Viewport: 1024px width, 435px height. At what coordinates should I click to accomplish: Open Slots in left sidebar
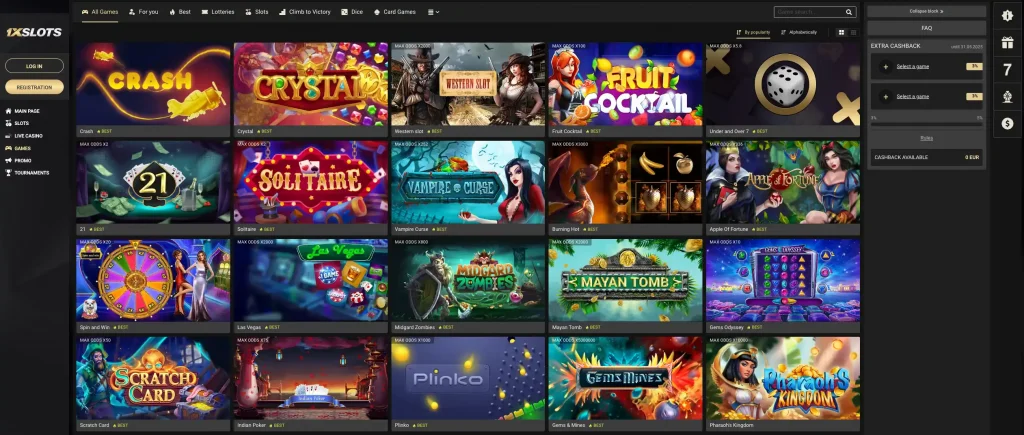tap(18, 123)
